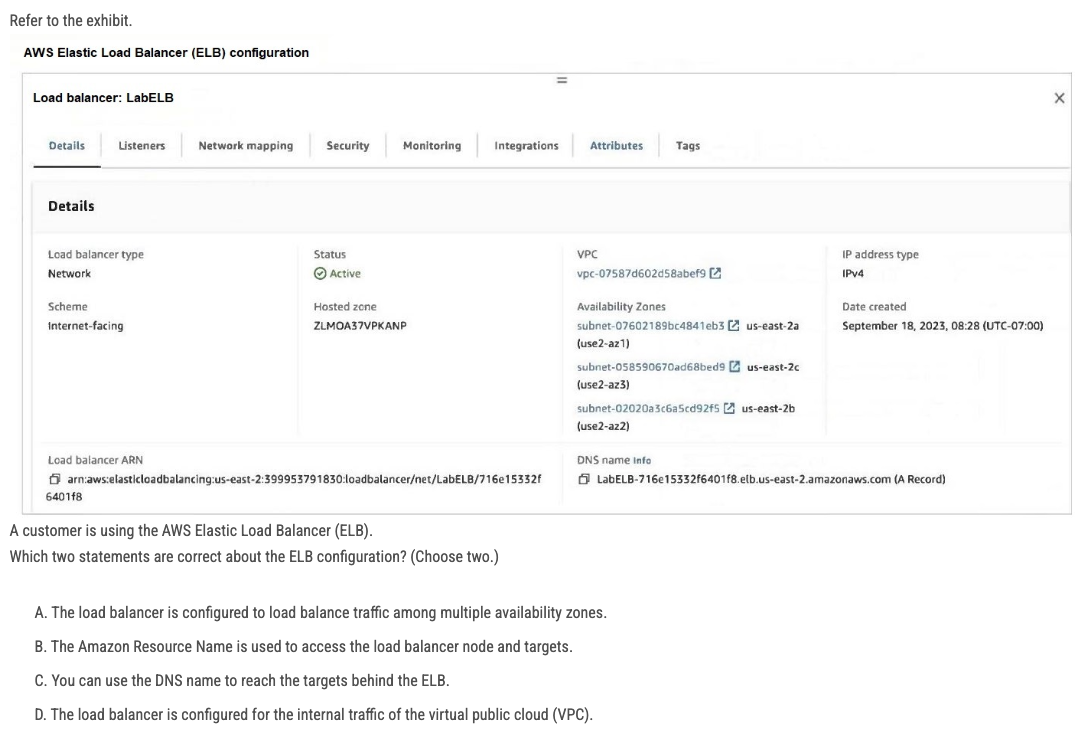Click the panel drag handle at top

[562, 80]
